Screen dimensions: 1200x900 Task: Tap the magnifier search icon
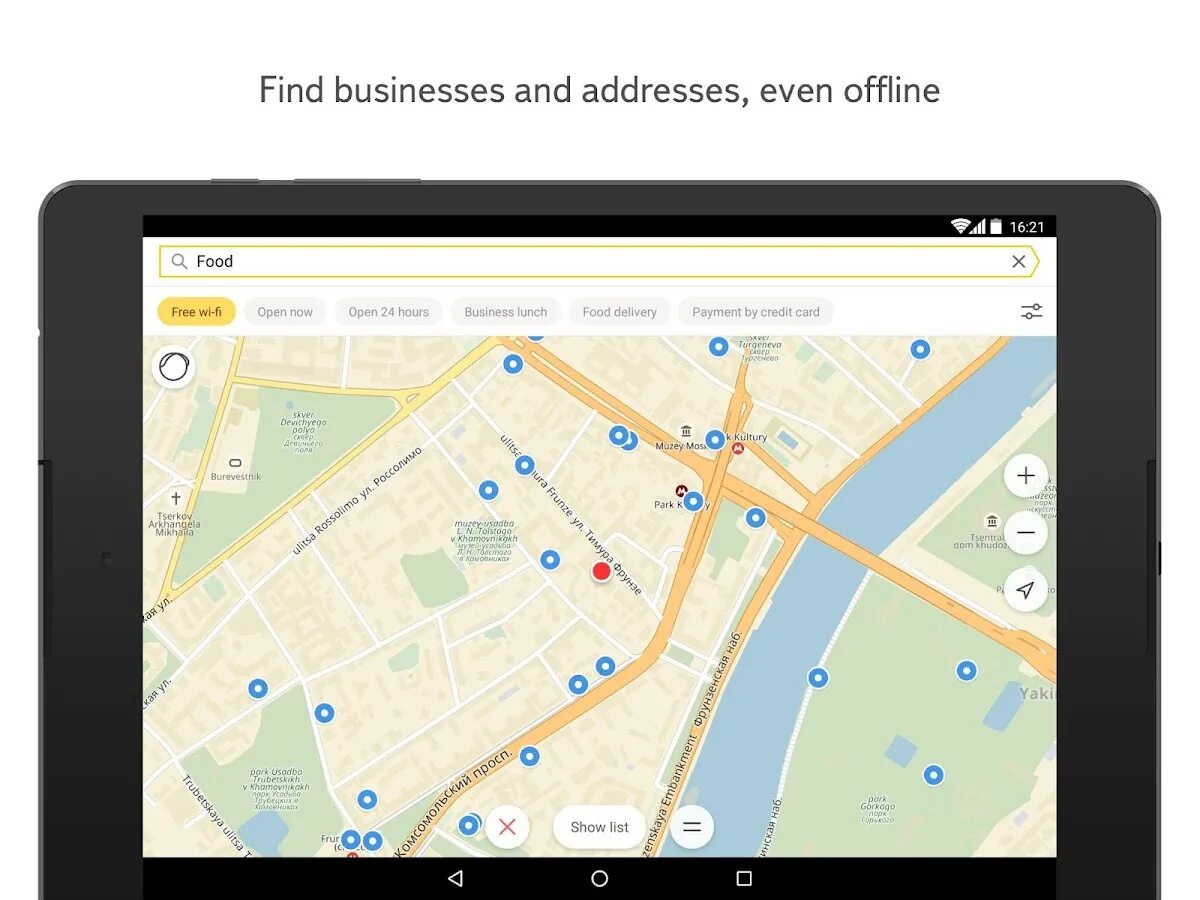point(179,262)
